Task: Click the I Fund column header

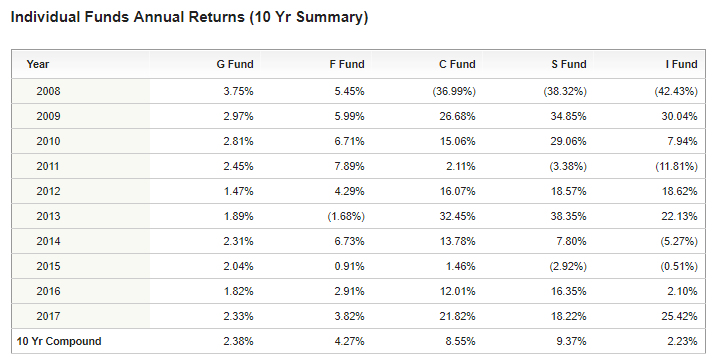Action: pos(681,64)
